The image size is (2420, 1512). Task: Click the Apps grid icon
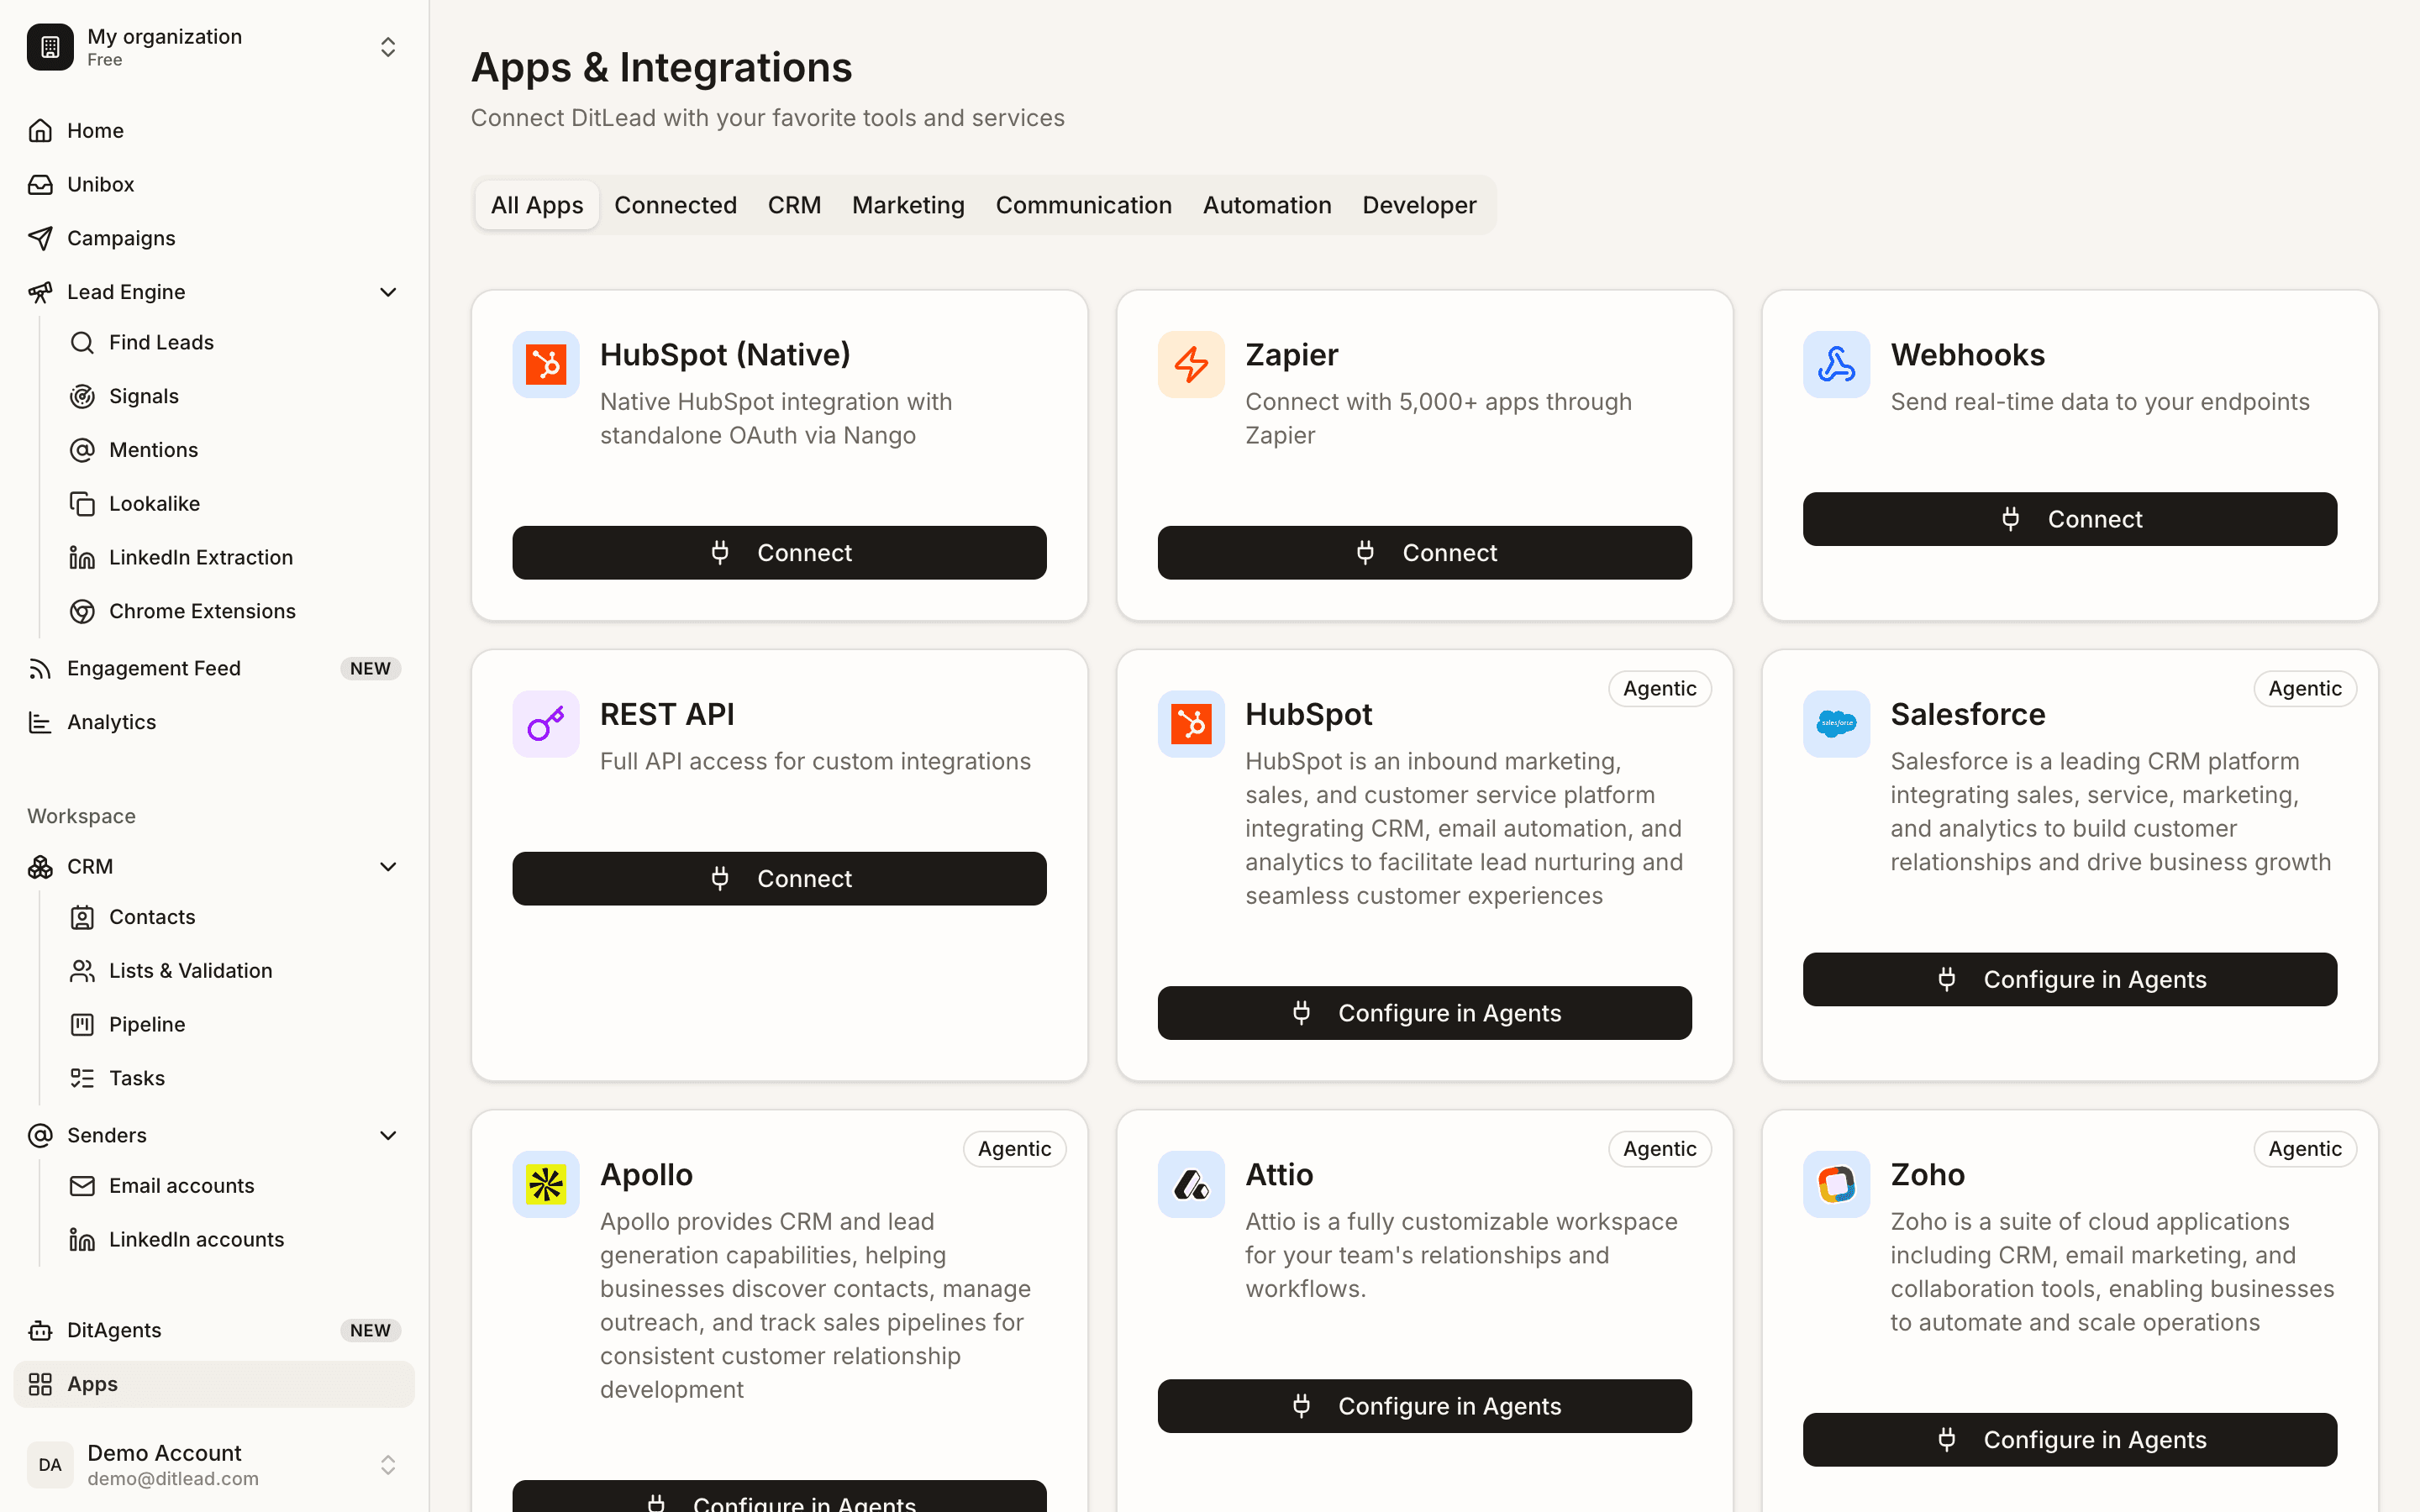(40, 1385)
